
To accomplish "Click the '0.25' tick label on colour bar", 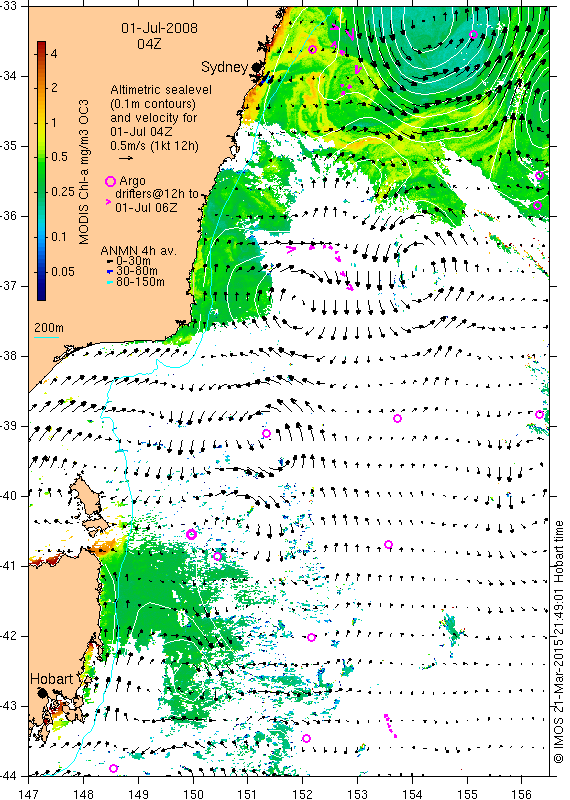I will click(63, 192).
